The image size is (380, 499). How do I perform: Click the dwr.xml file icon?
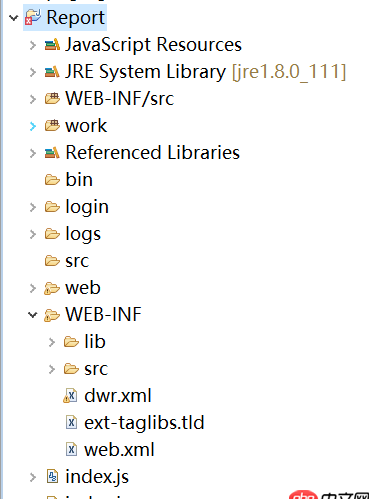[70, 396]
